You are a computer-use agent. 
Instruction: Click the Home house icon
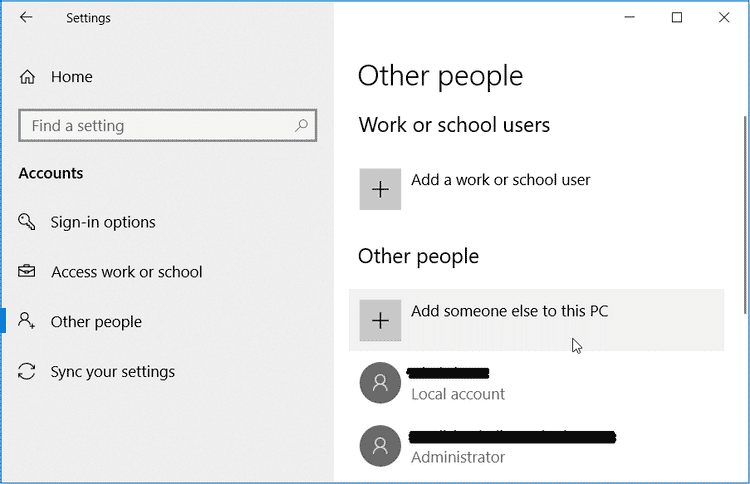(28, 77)
